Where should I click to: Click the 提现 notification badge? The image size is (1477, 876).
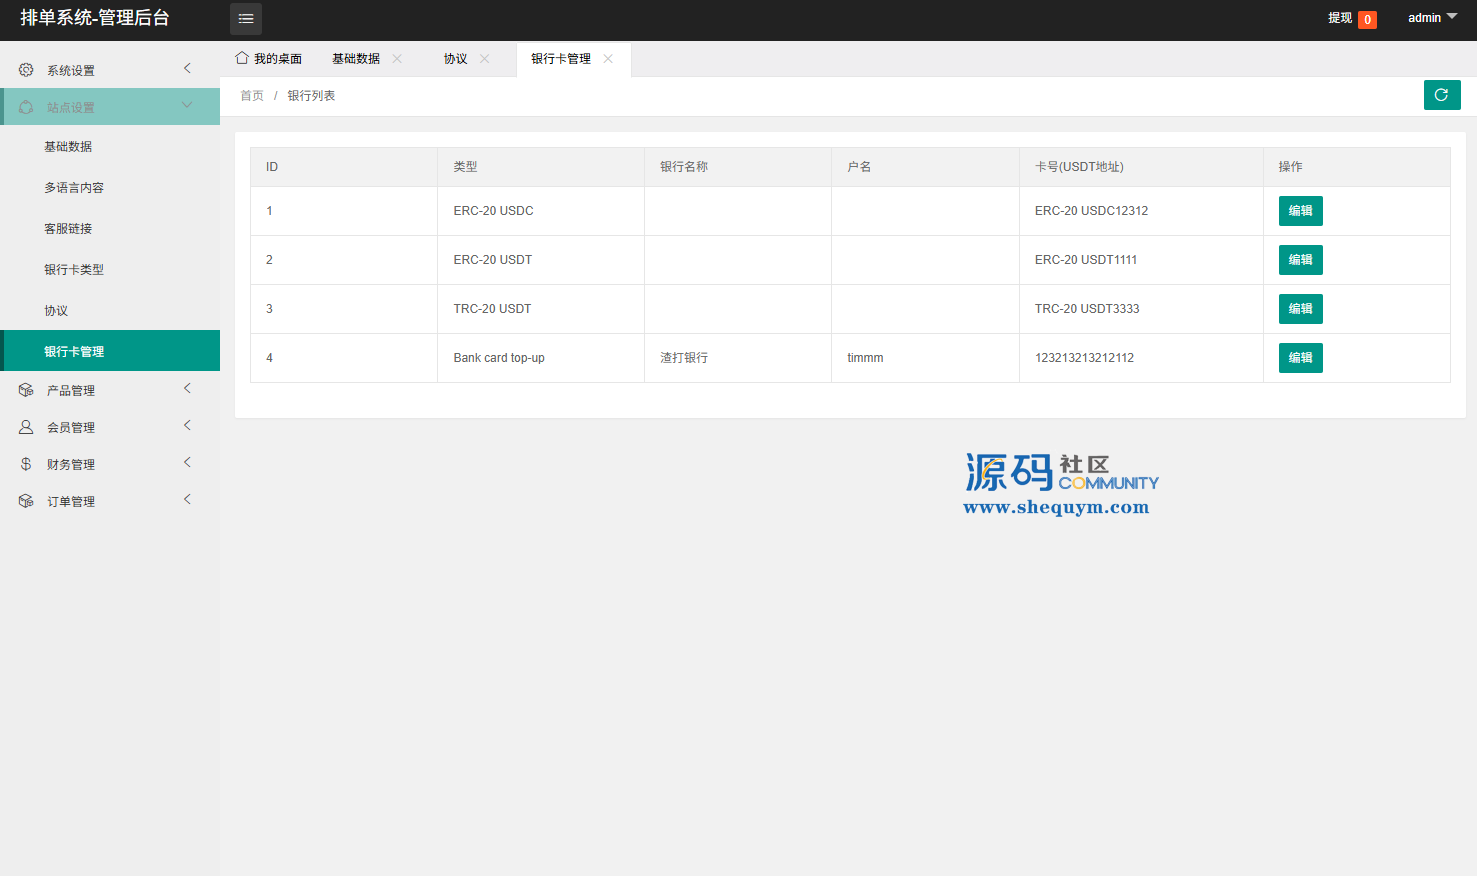click(1366, 20)
